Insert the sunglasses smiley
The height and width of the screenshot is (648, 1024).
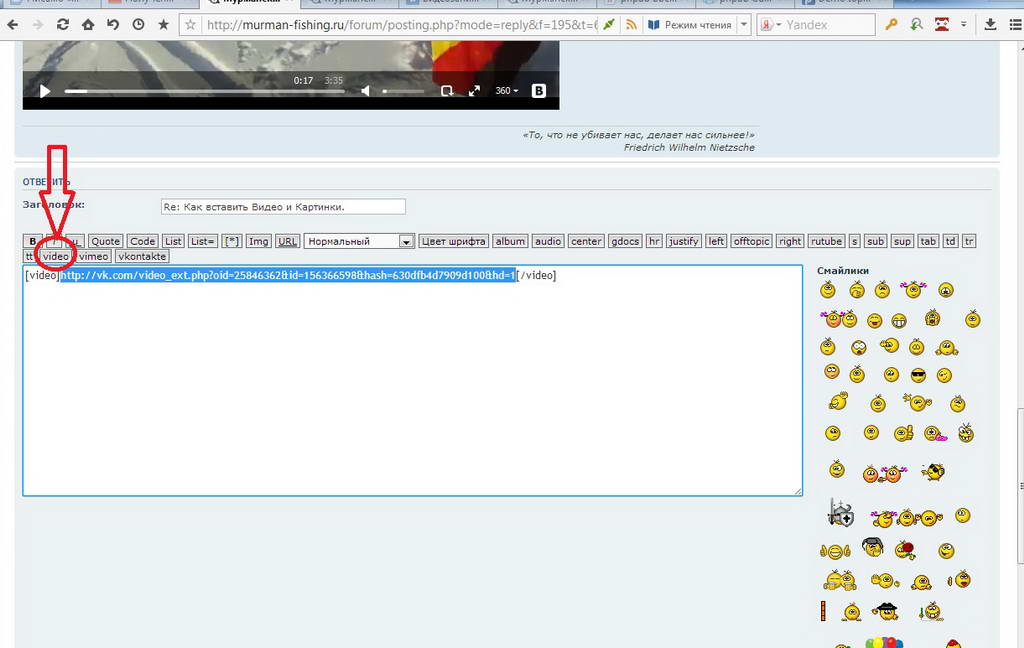point(918,375)
